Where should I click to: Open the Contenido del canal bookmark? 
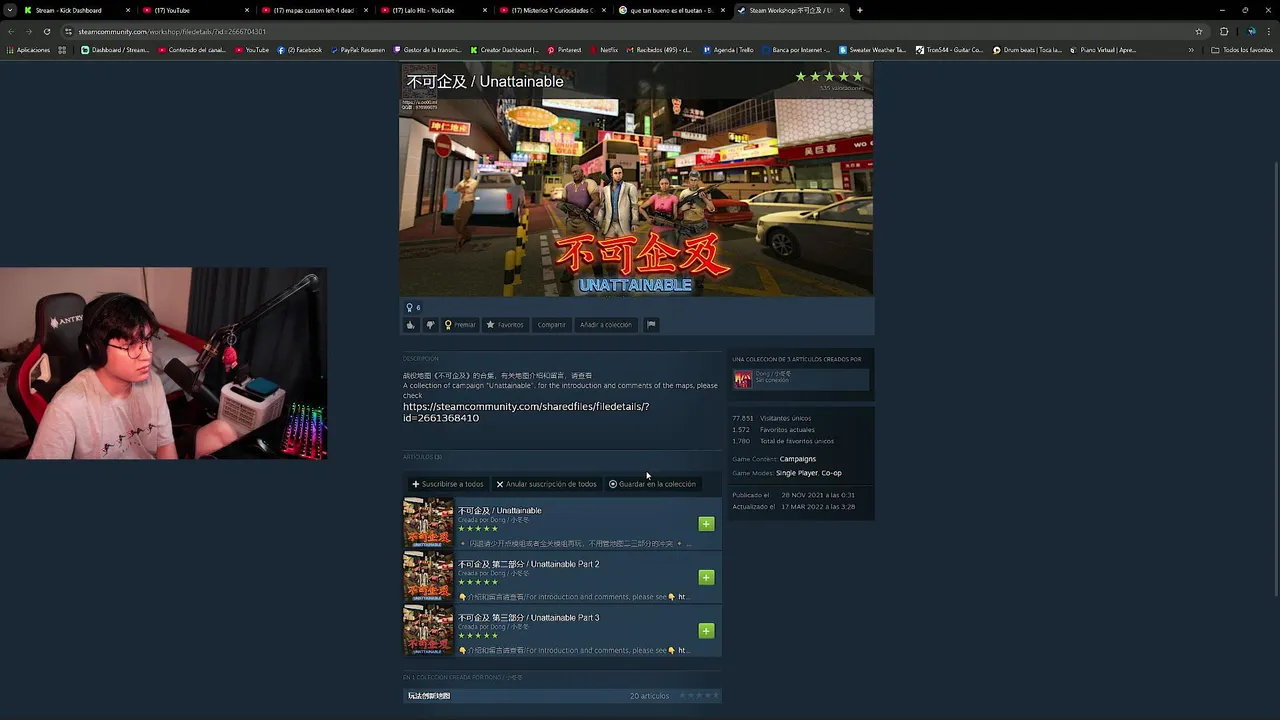[x=192, y=50]
